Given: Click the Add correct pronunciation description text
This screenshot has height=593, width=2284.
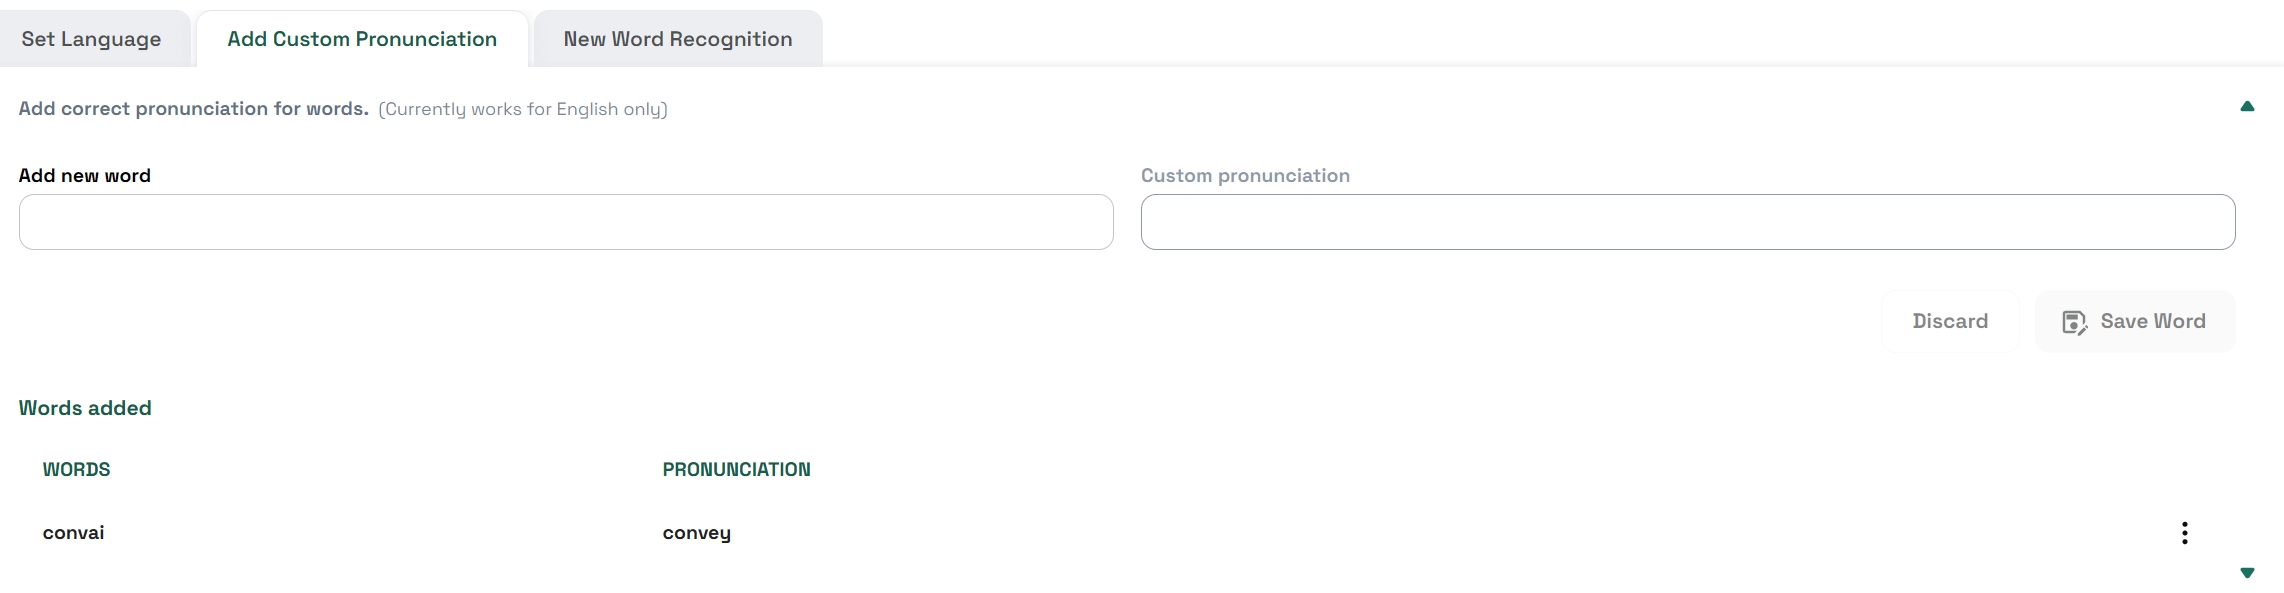Looking at the screenshot, I should point(193,109).
